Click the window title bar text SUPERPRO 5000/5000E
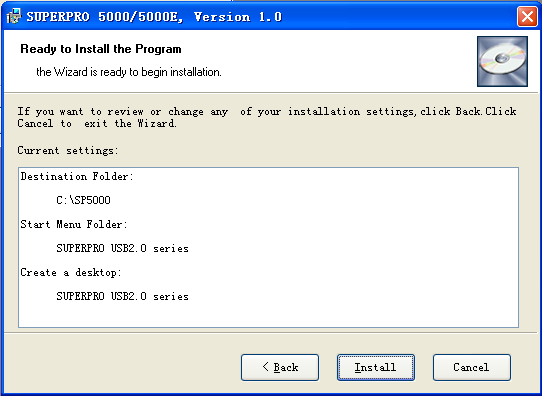 [x=105, y=17]
